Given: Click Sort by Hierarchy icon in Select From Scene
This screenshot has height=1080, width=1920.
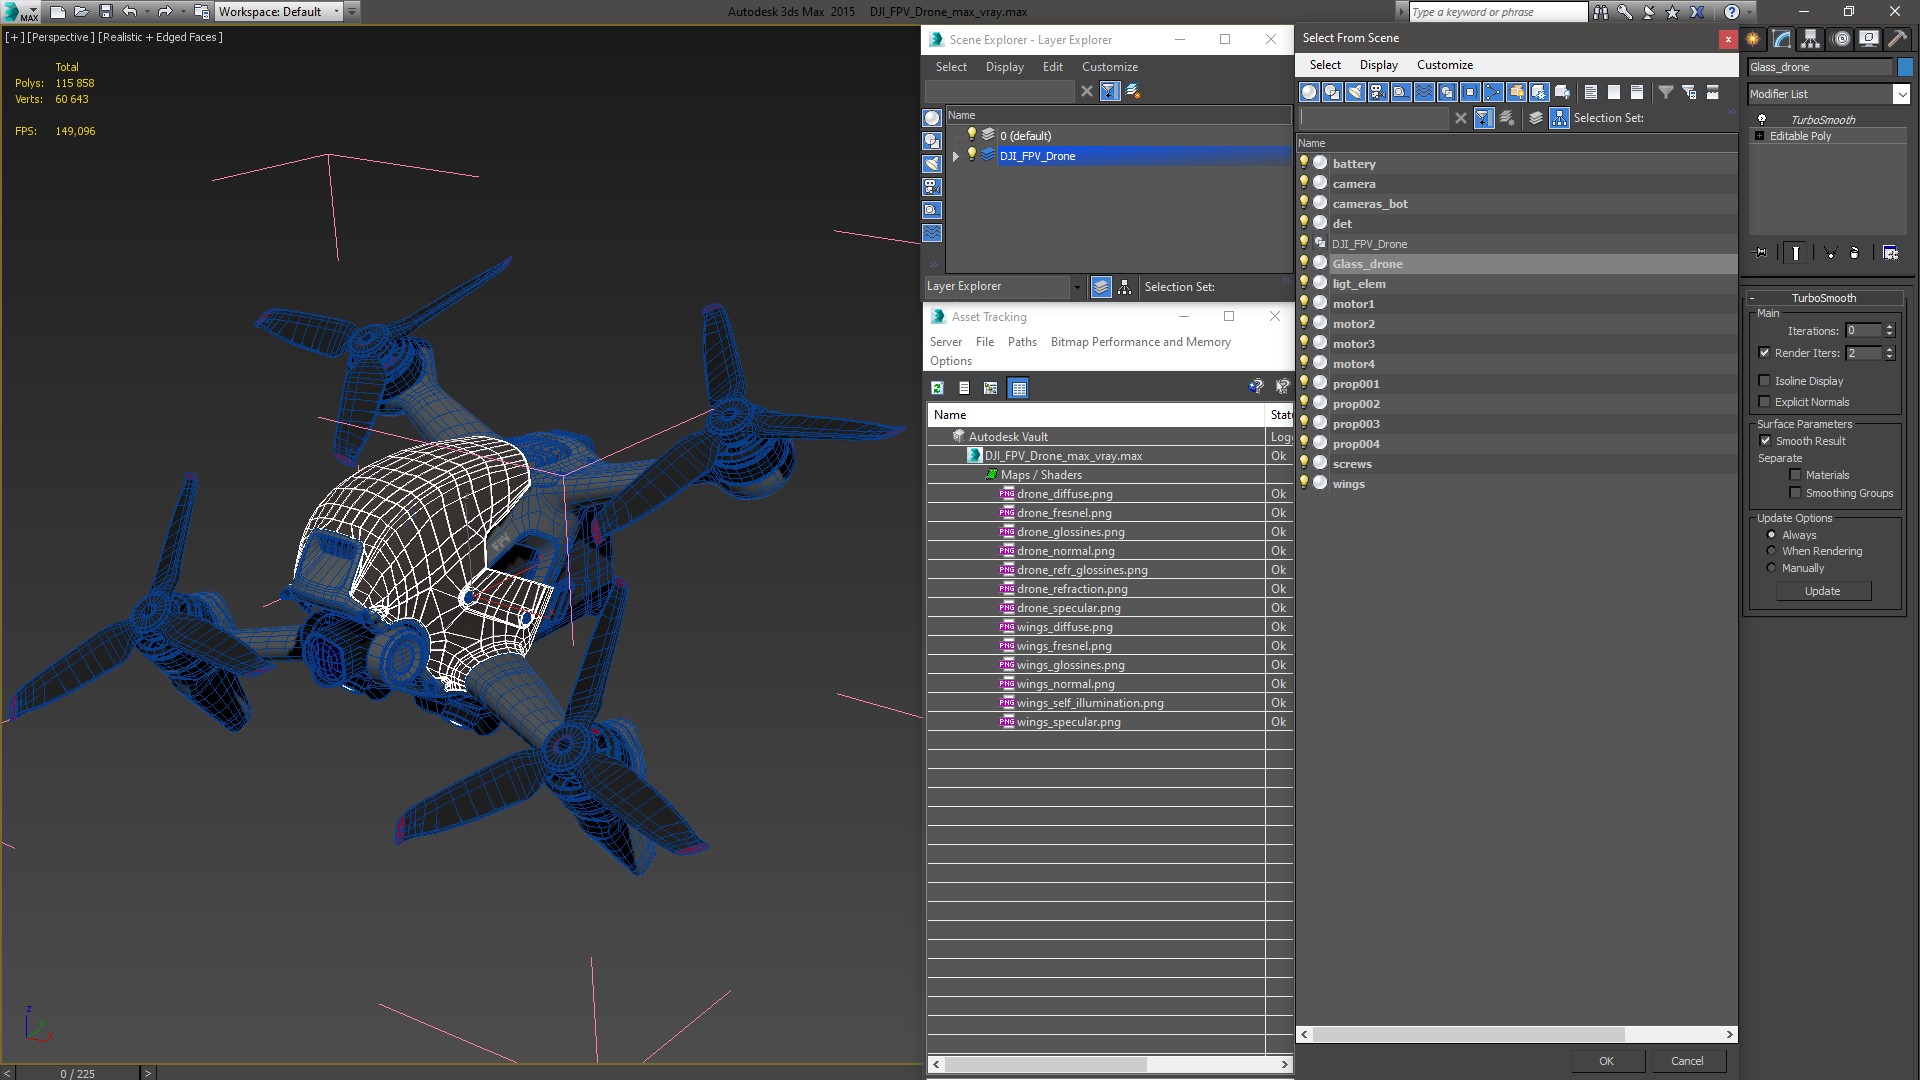Looking at the screenshot, I should (1559, 118).
